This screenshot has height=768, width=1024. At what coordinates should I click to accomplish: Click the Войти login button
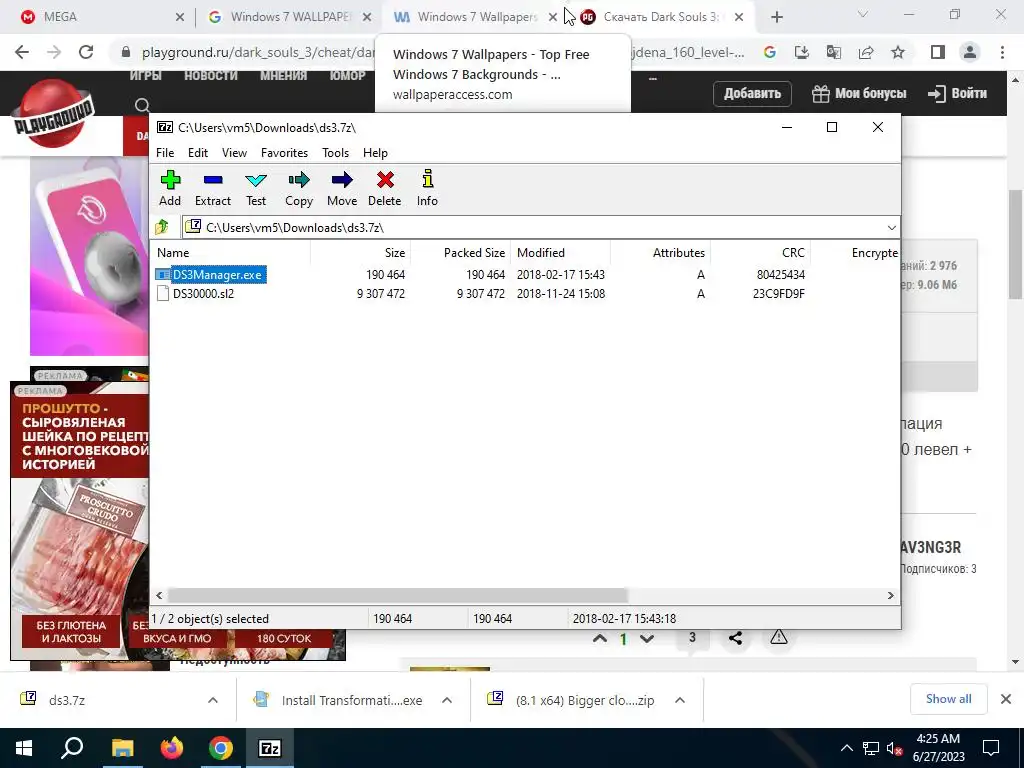(x=957, y=93)
